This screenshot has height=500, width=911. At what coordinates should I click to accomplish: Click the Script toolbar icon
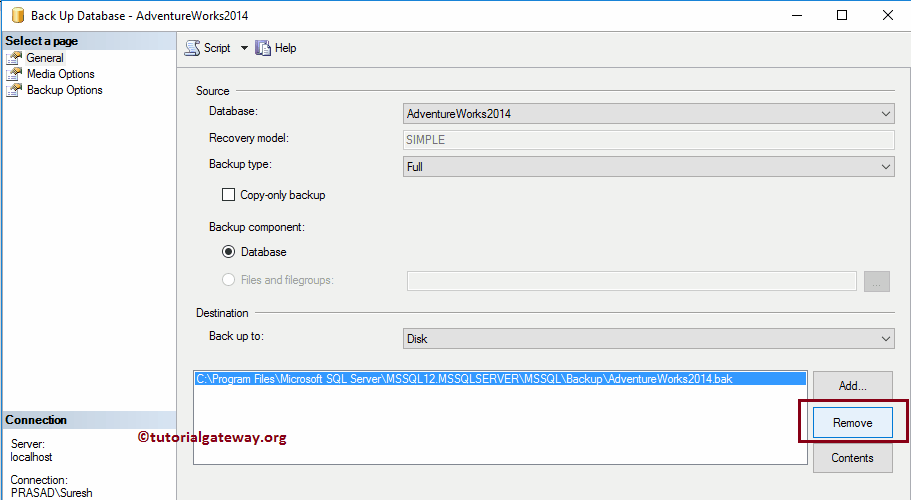coord(192,48)
